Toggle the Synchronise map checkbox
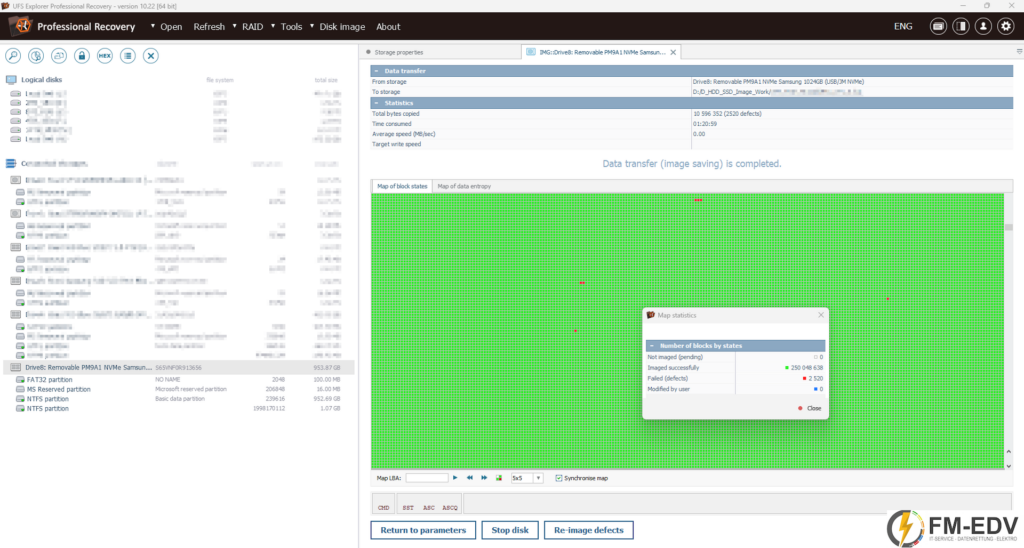This screenshot has width=1024, height=548. coord(558,478)
